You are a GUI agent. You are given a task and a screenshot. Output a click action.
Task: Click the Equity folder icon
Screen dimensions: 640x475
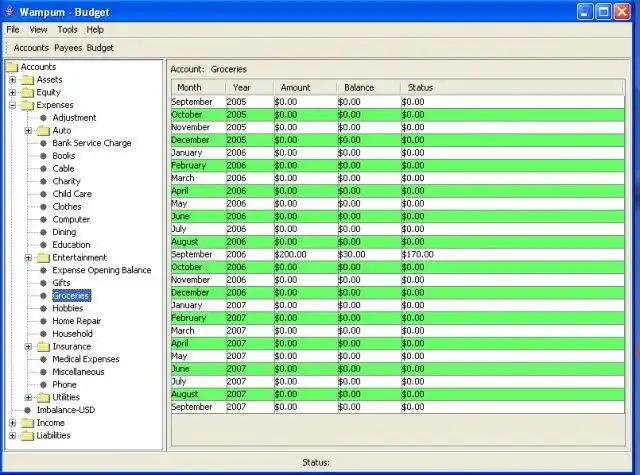(27, 92)
